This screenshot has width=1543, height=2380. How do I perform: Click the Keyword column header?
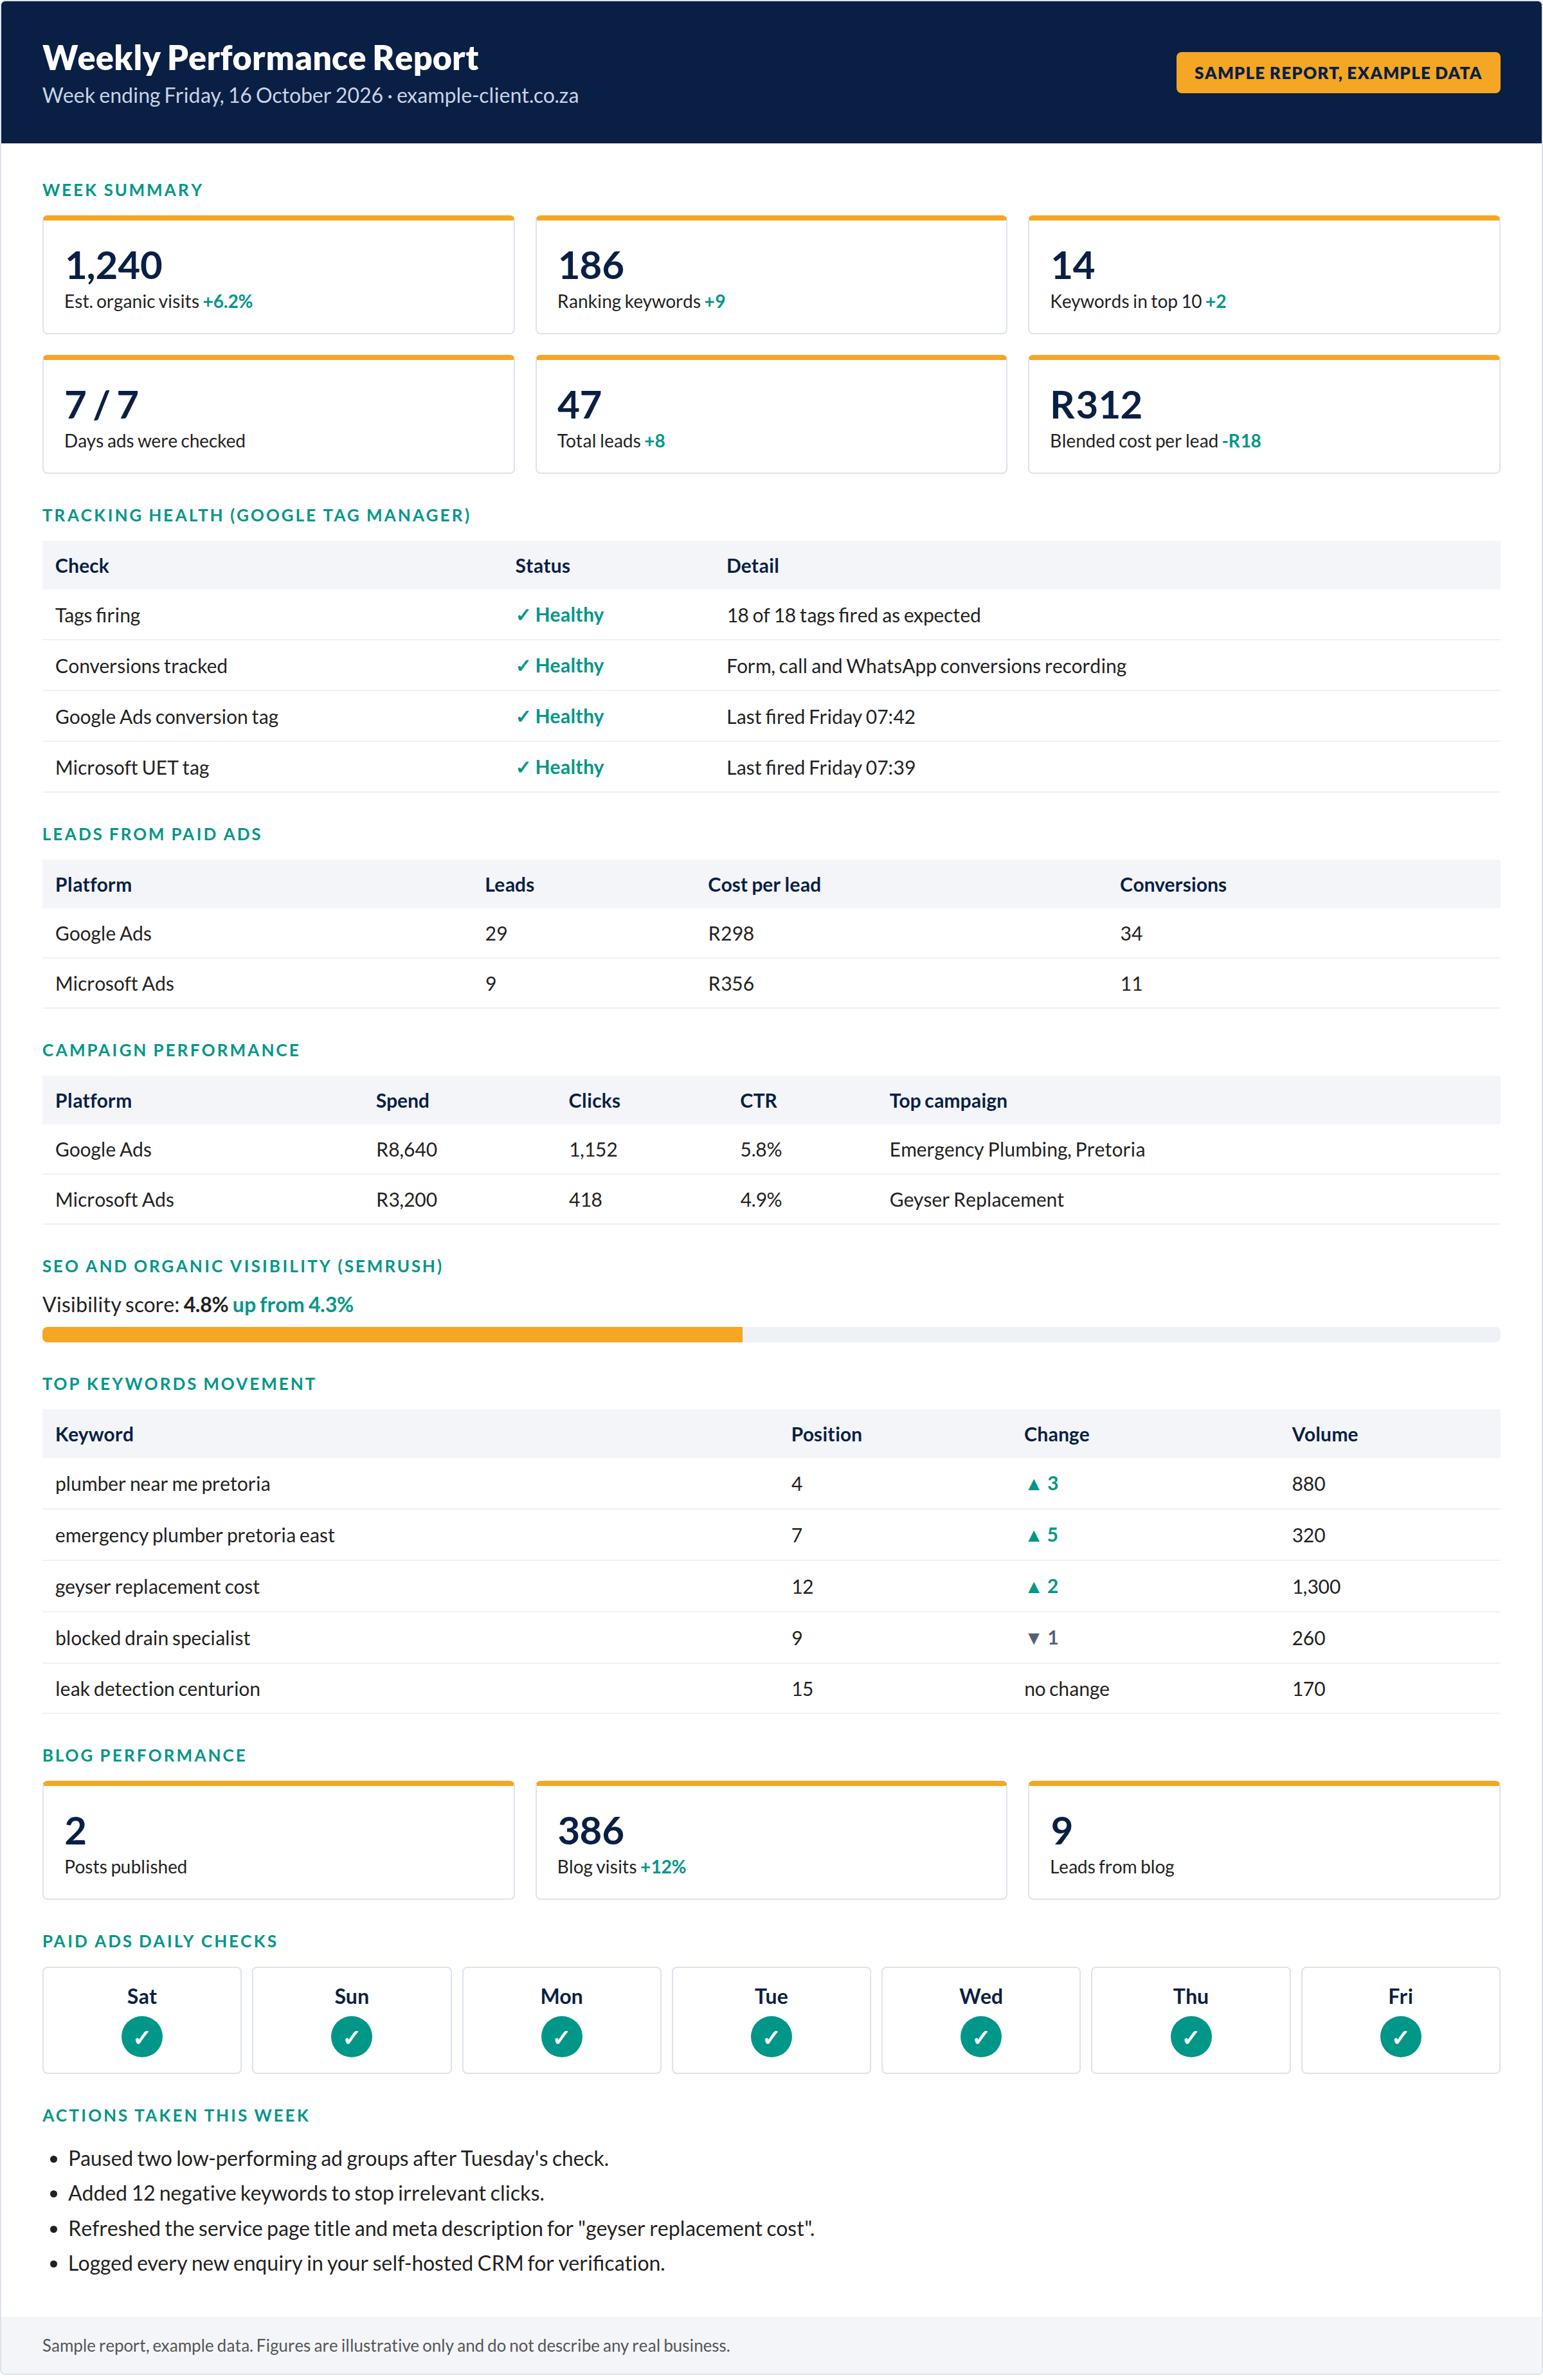[x=94, y=1435]
